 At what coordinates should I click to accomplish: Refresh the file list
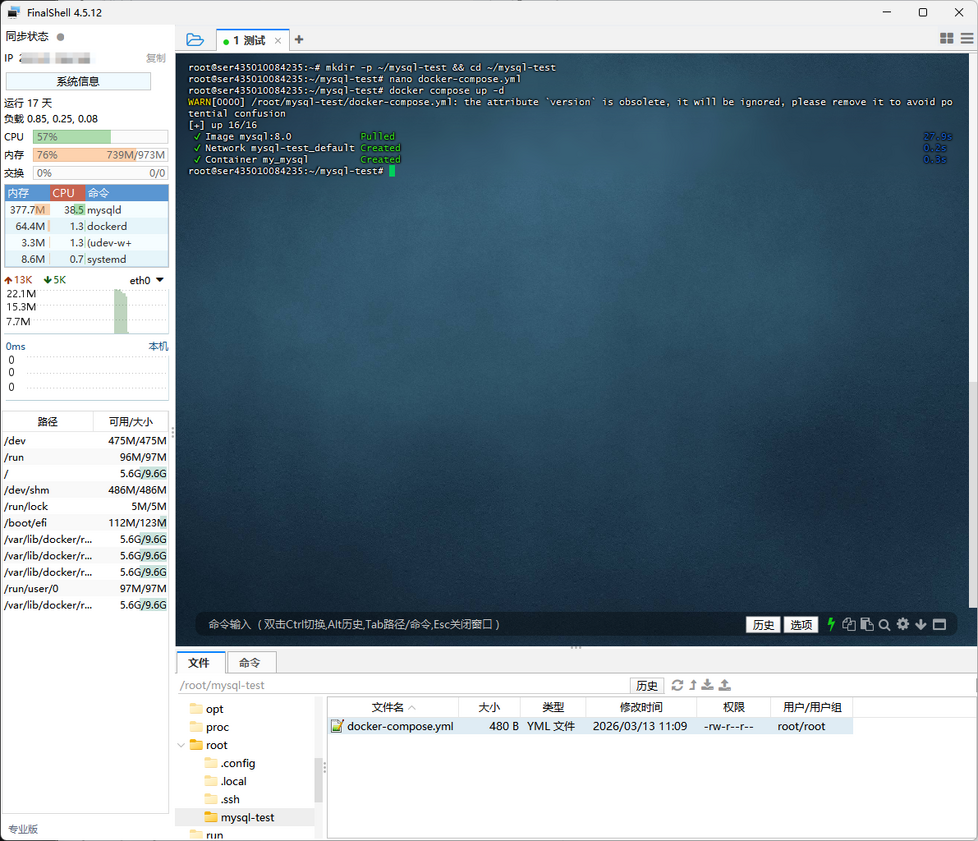[x=677, y=685]
